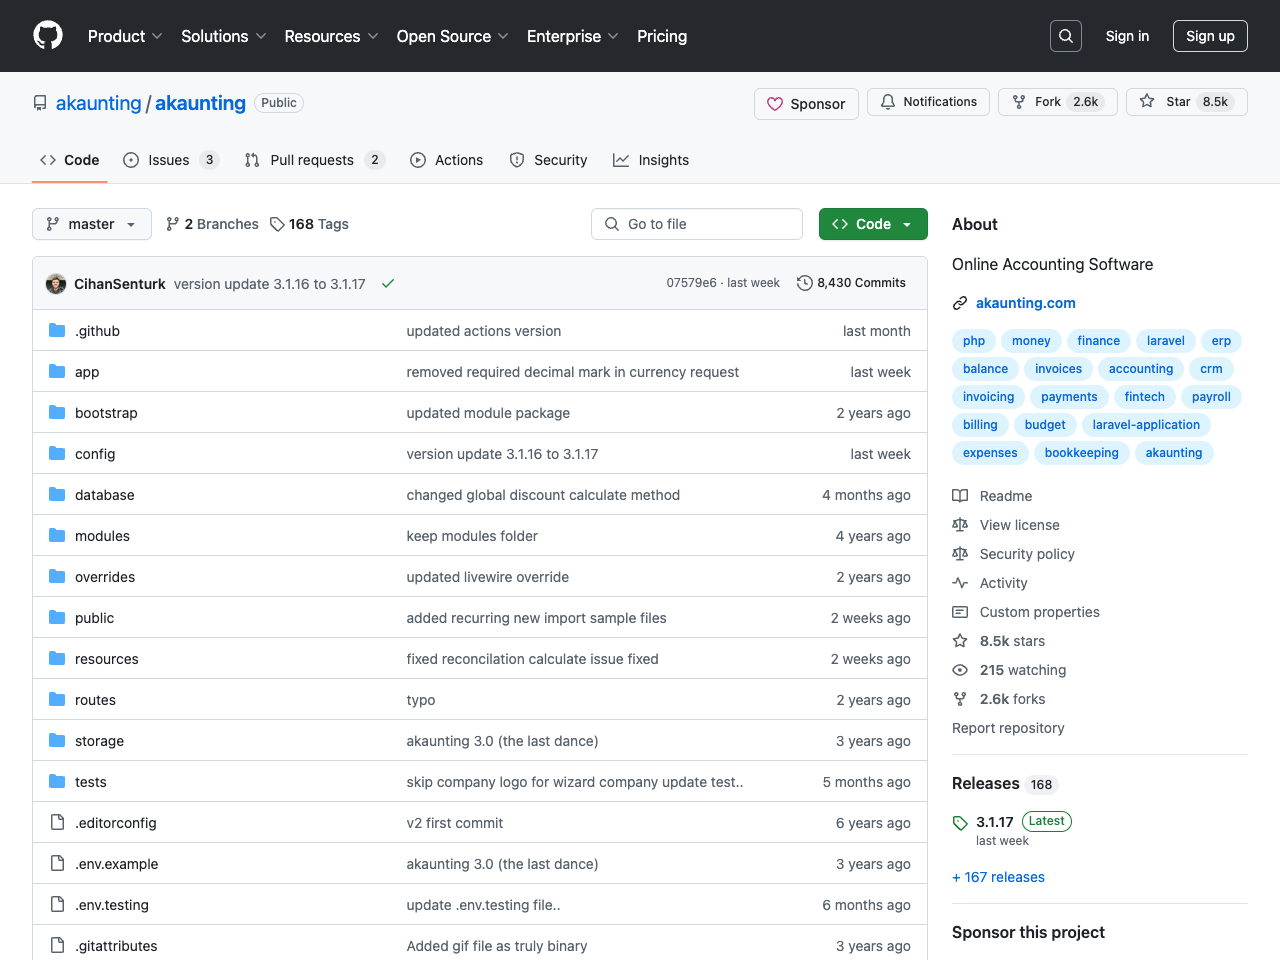Select the repository icon beside akaunting owner

tap(40, 103)
